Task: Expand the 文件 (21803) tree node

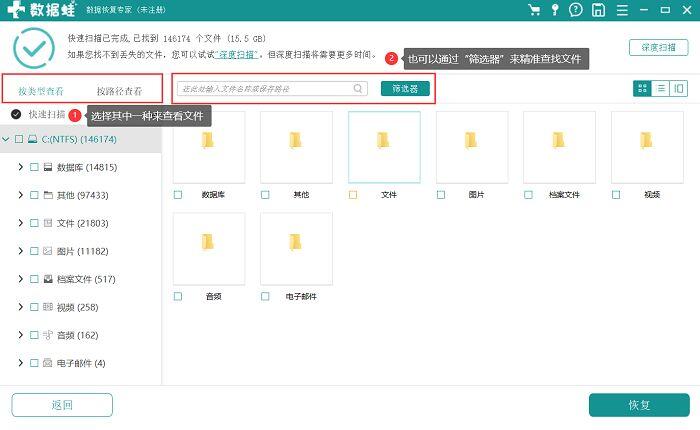Action: pyautogui.click(x=21, y=223)
